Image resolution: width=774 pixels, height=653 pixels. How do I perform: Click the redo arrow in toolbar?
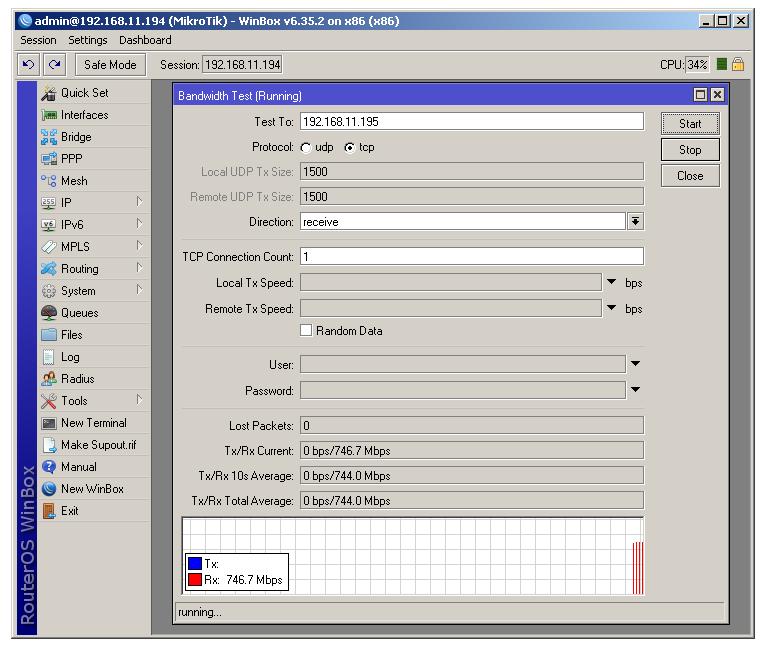pos(54,65)
